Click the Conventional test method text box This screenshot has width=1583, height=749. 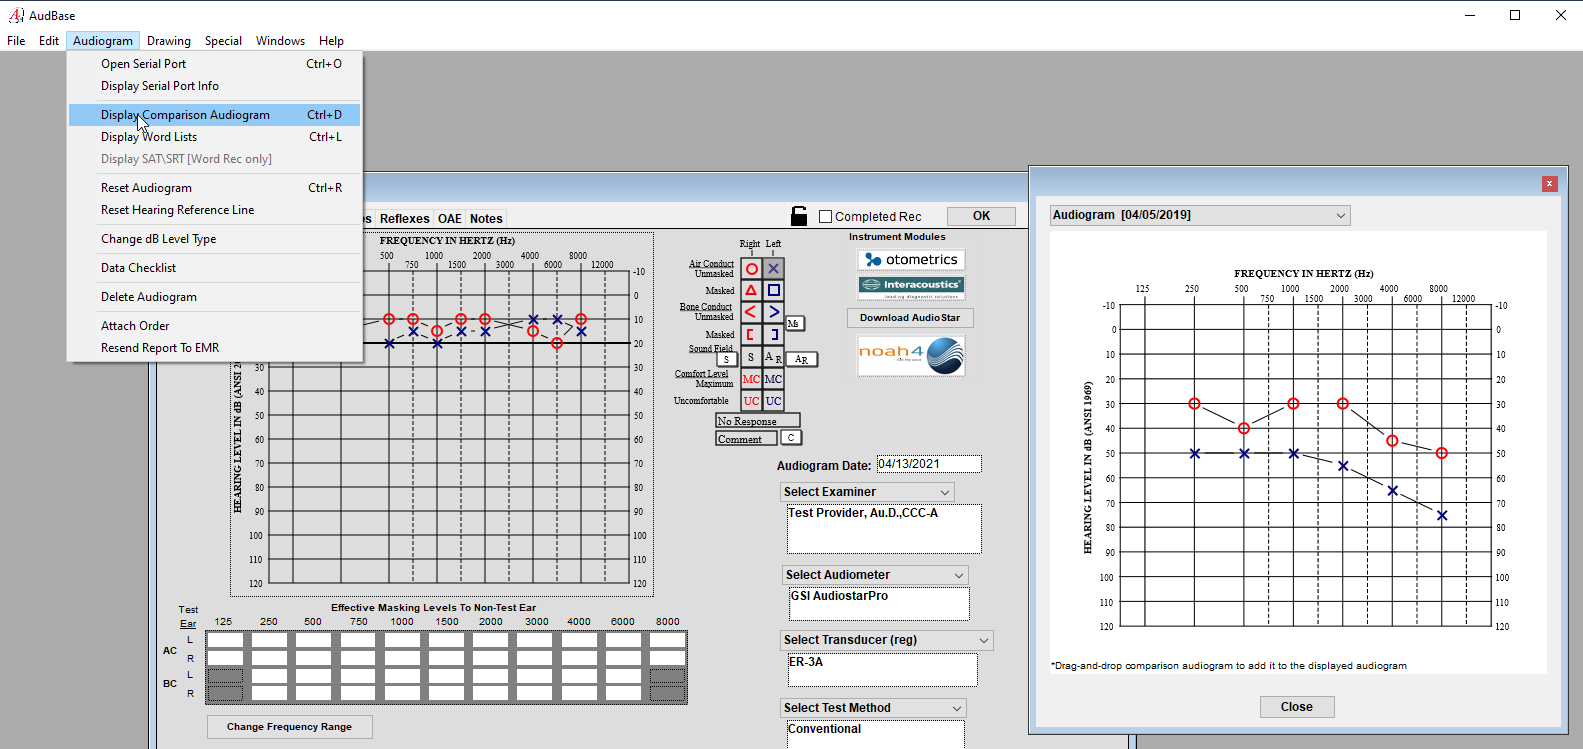[x=875, y=734]
